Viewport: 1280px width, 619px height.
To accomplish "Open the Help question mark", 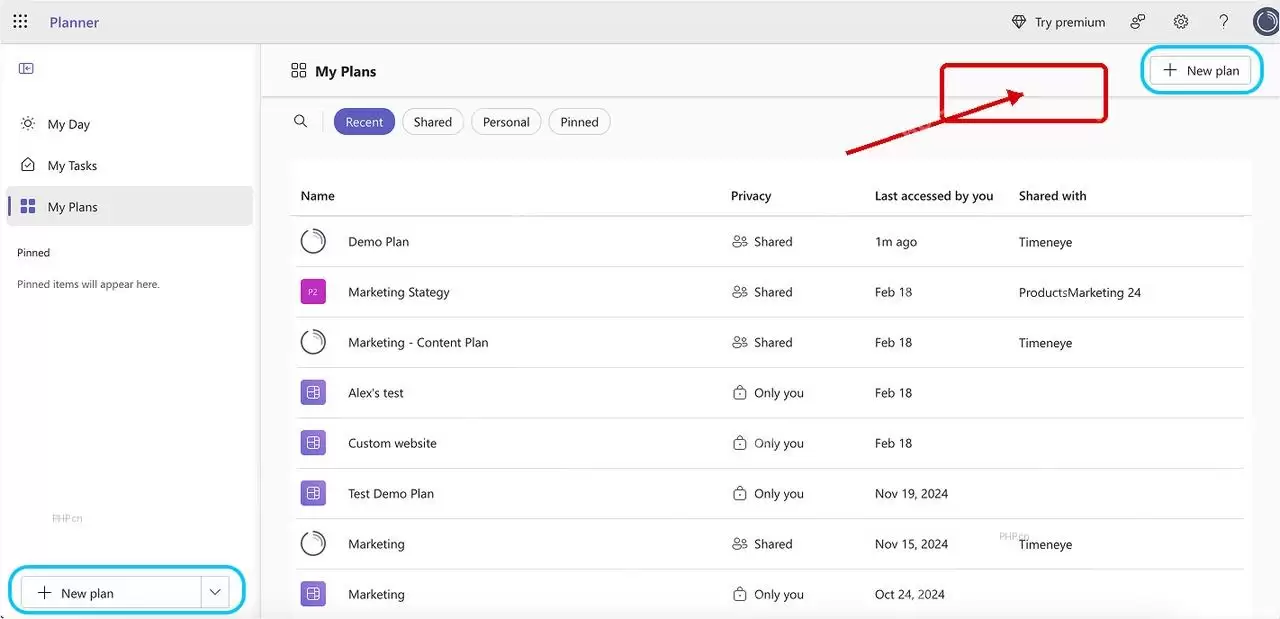I will click(x=1224, y=22).
